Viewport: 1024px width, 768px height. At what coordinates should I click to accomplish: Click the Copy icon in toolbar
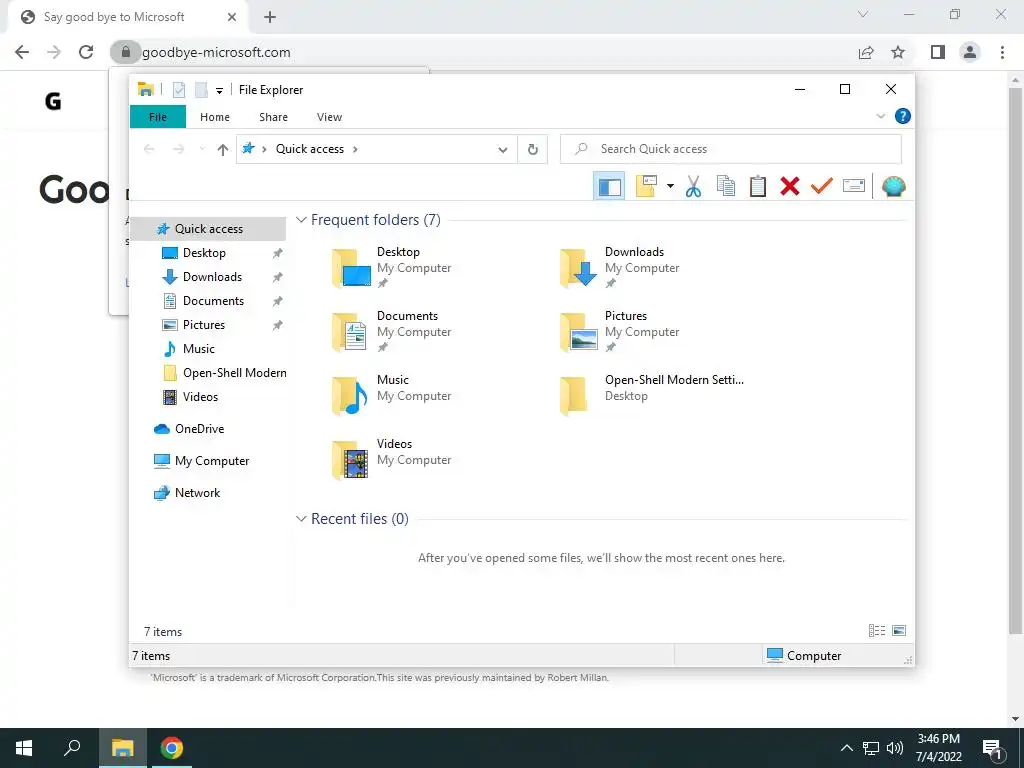(x=726, y=187)
